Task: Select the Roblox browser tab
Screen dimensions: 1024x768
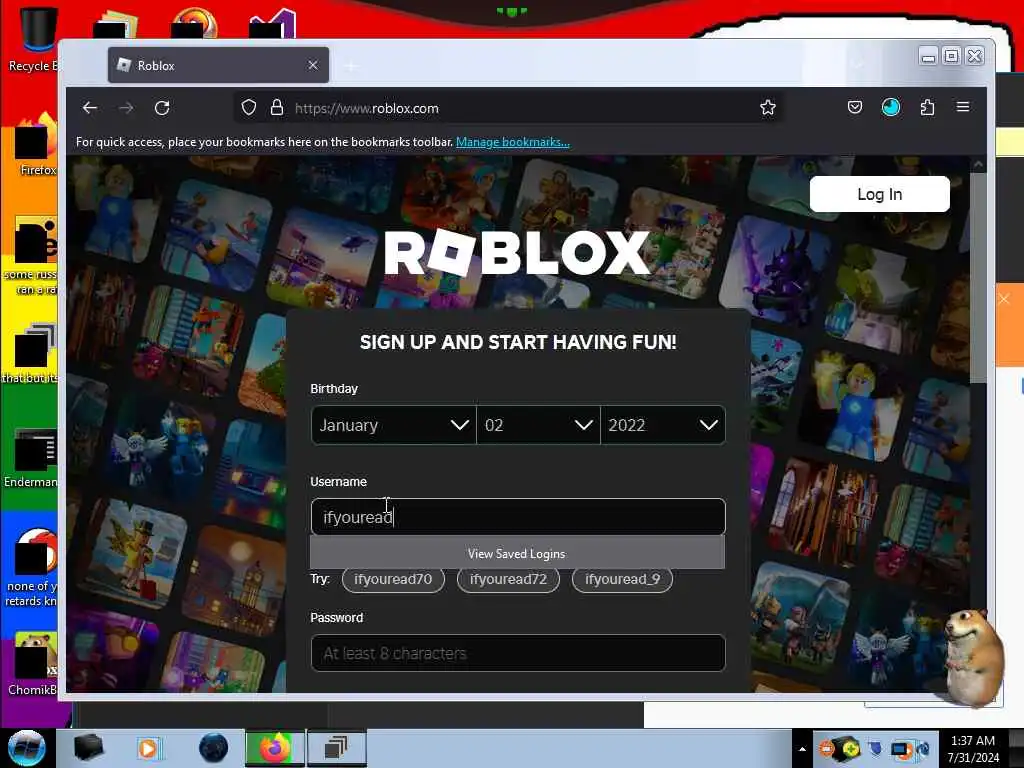Action: click(x=218, y=65)
